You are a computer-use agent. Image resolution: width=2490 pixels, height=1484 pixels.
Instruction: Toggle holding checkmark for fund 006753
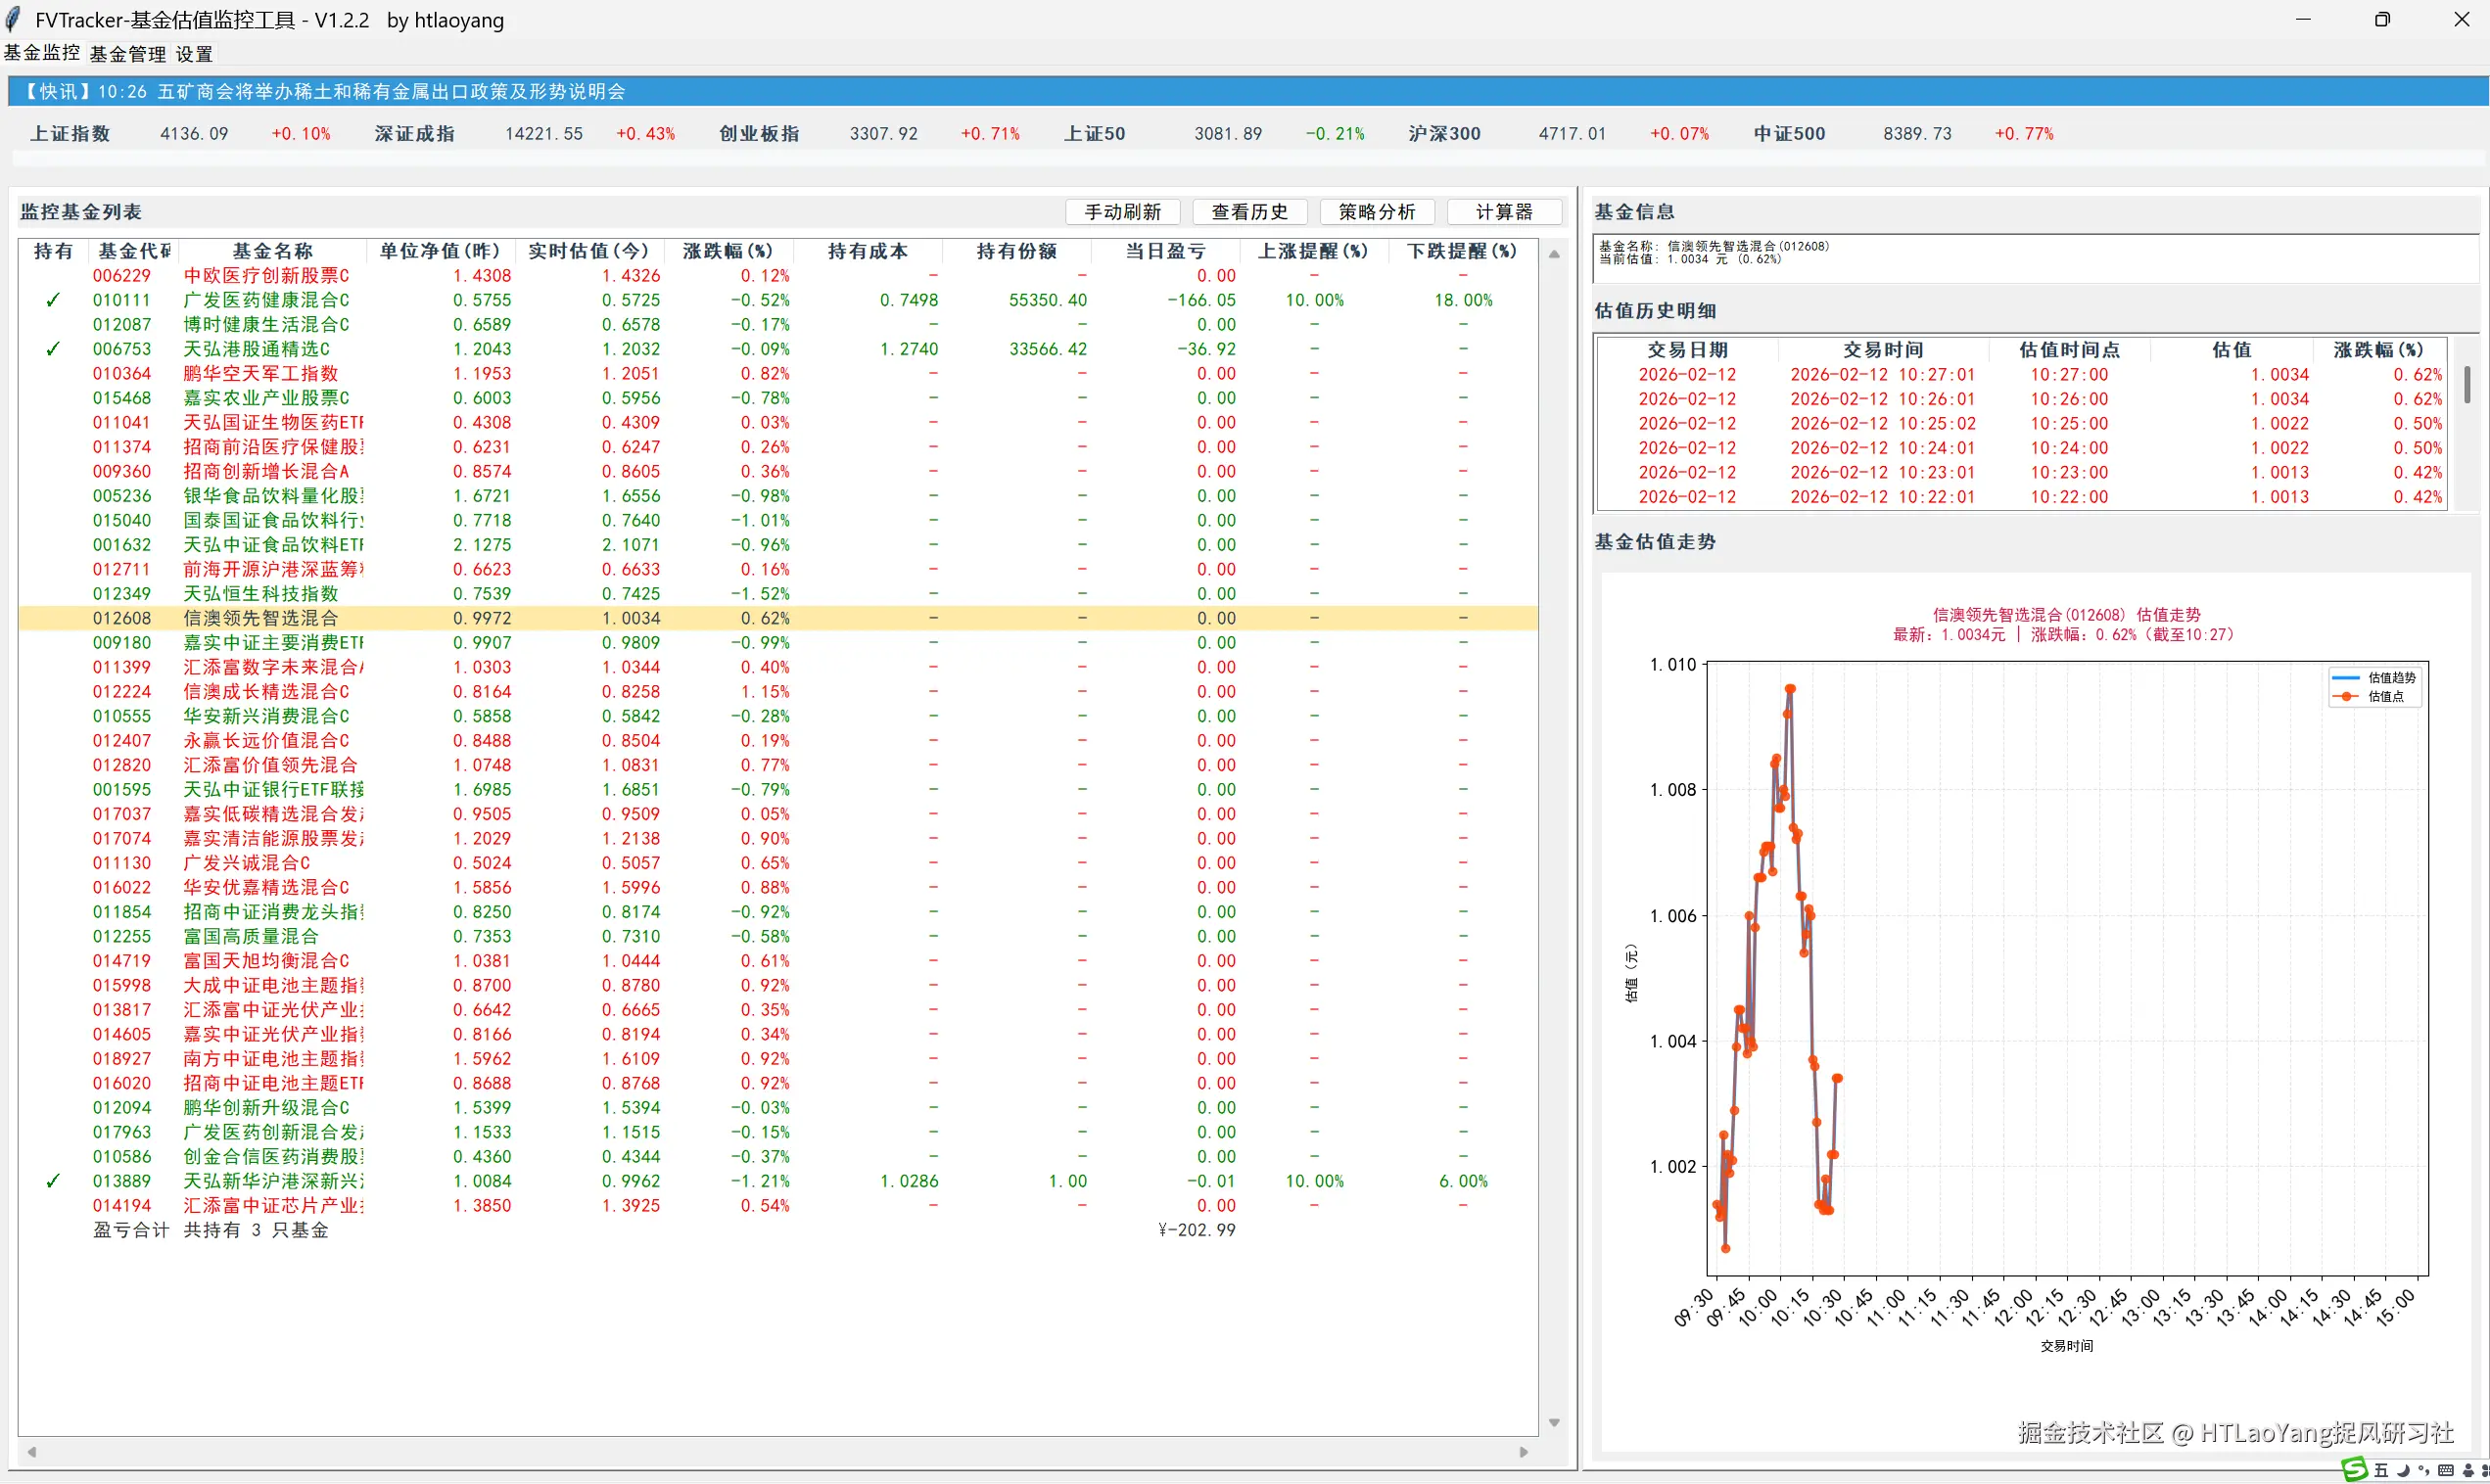tap(53, 349)
